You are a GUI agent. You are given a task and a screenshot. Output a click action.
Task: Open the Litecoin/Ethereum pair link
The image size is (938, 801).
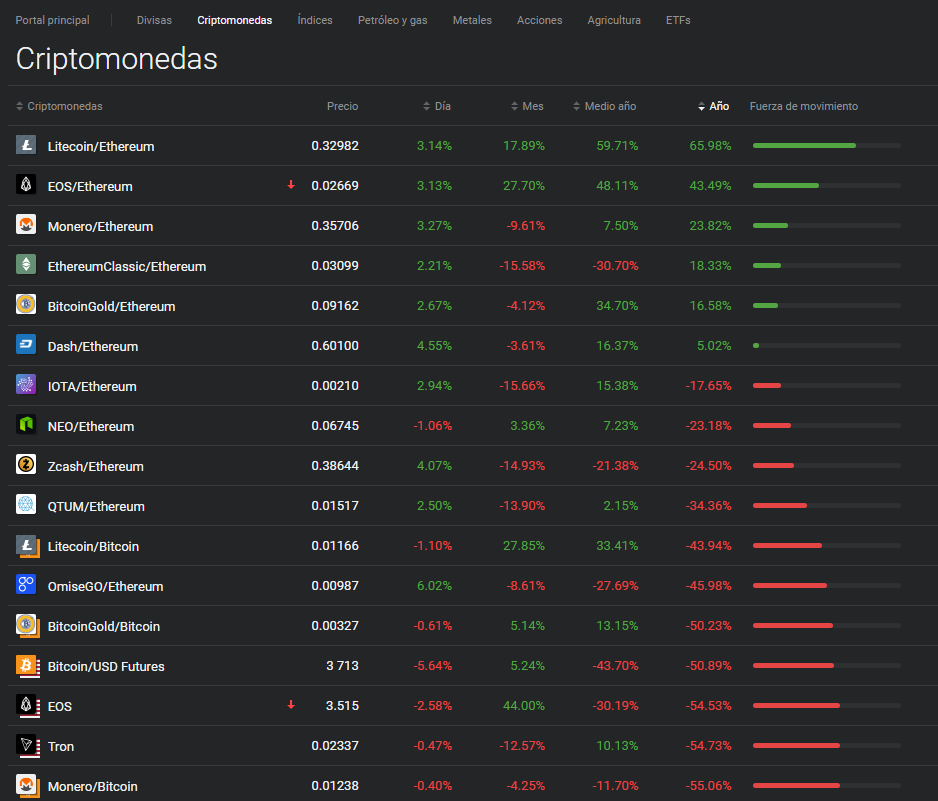[101, 146]
